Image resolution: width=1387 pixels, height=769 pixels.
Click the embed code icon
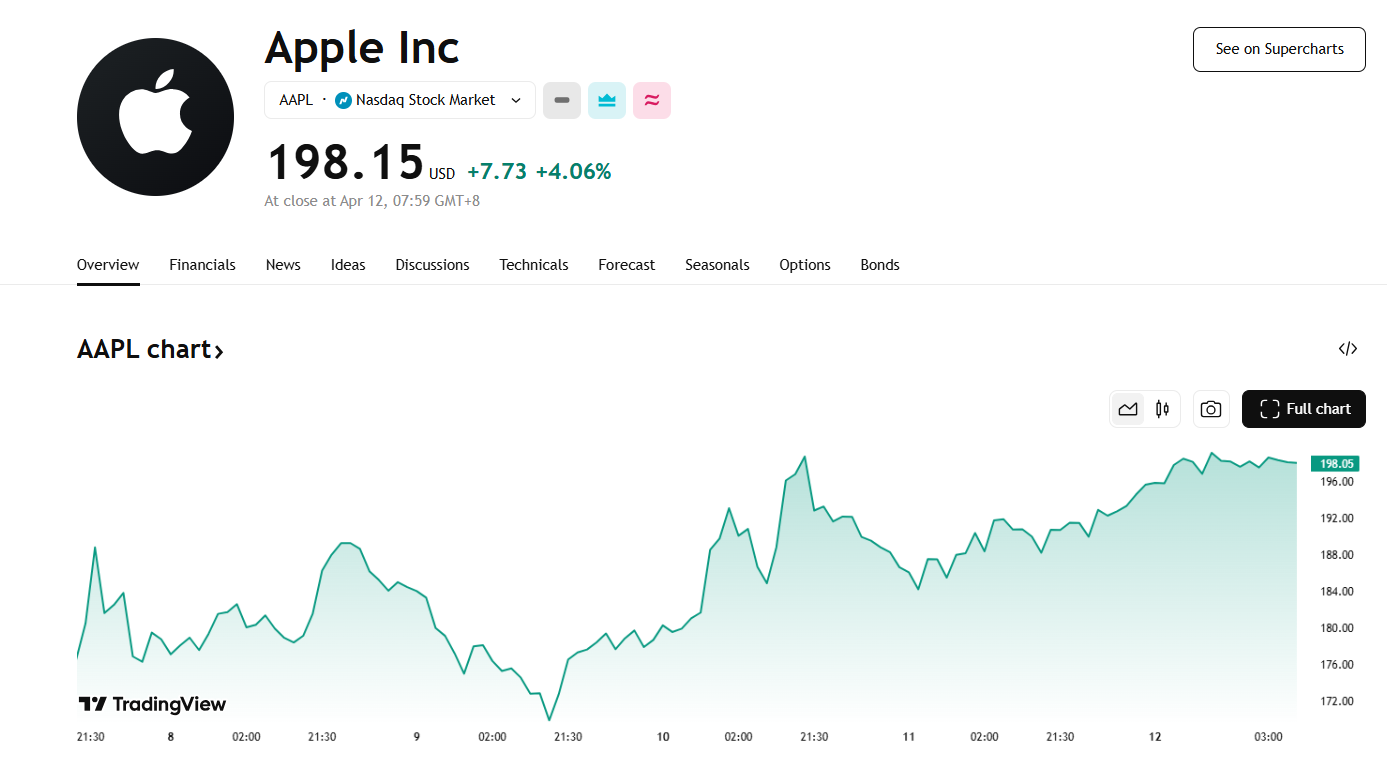click(x=1348, y=349)
